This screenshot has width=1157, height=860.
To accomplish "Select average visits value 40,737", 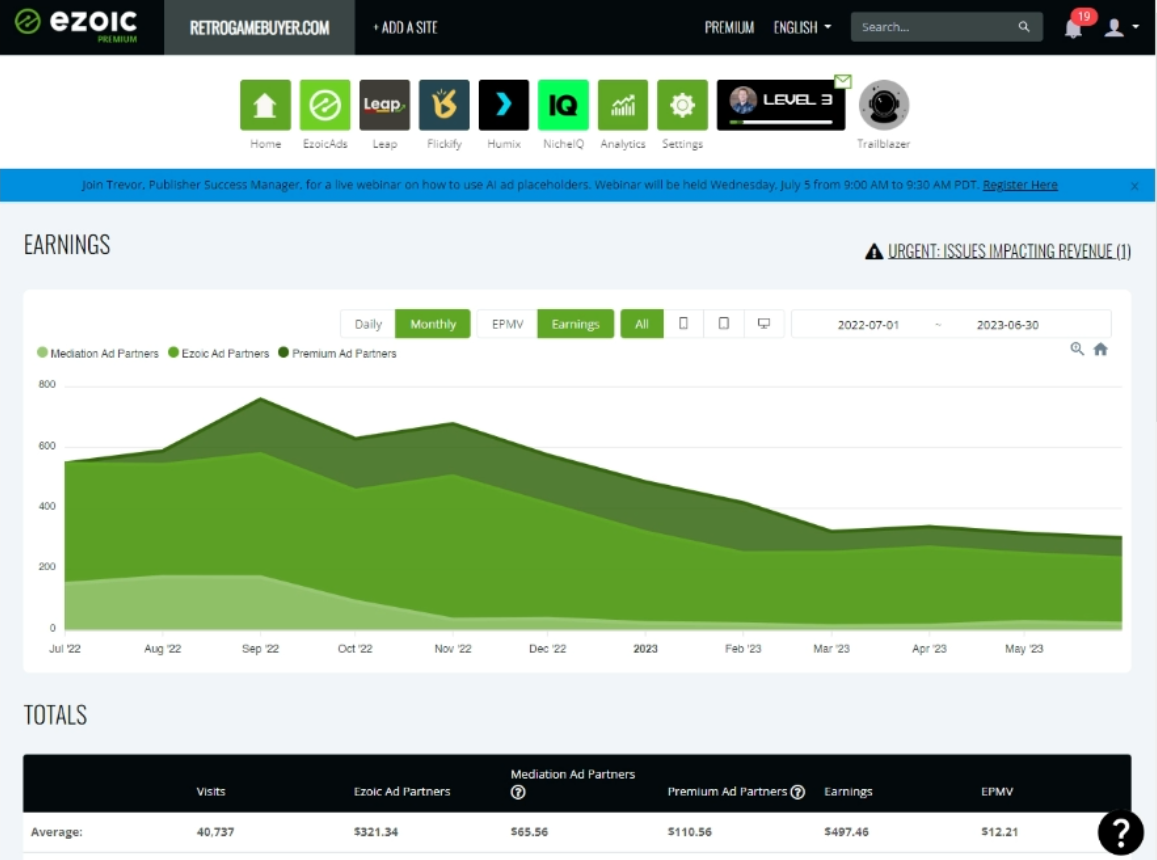I will click(x=215, y=832).
